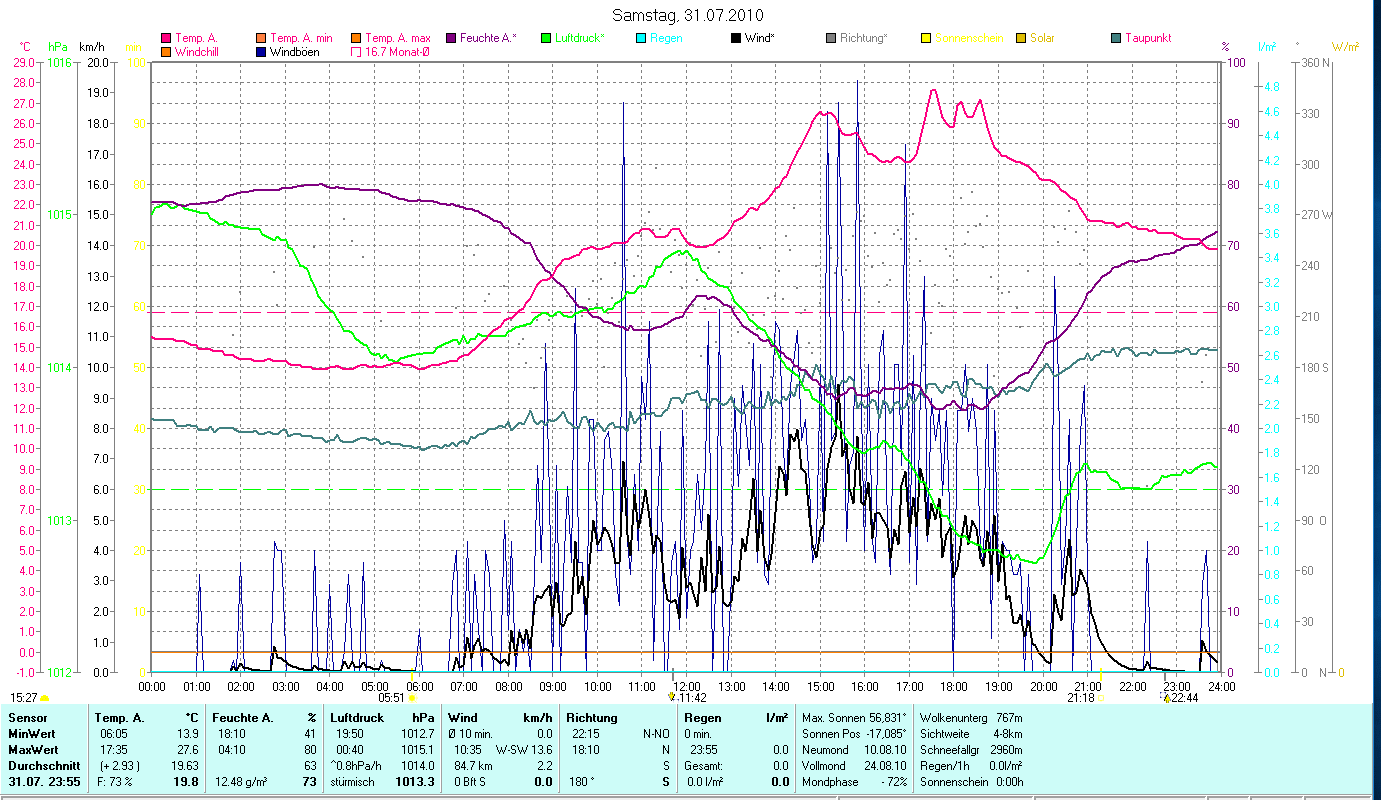Image resolution: width=1381 pixels, height=800 pixels.
Task: Toggle the 16.7 Monat-Ø legend box
Action: click(356, 51)
